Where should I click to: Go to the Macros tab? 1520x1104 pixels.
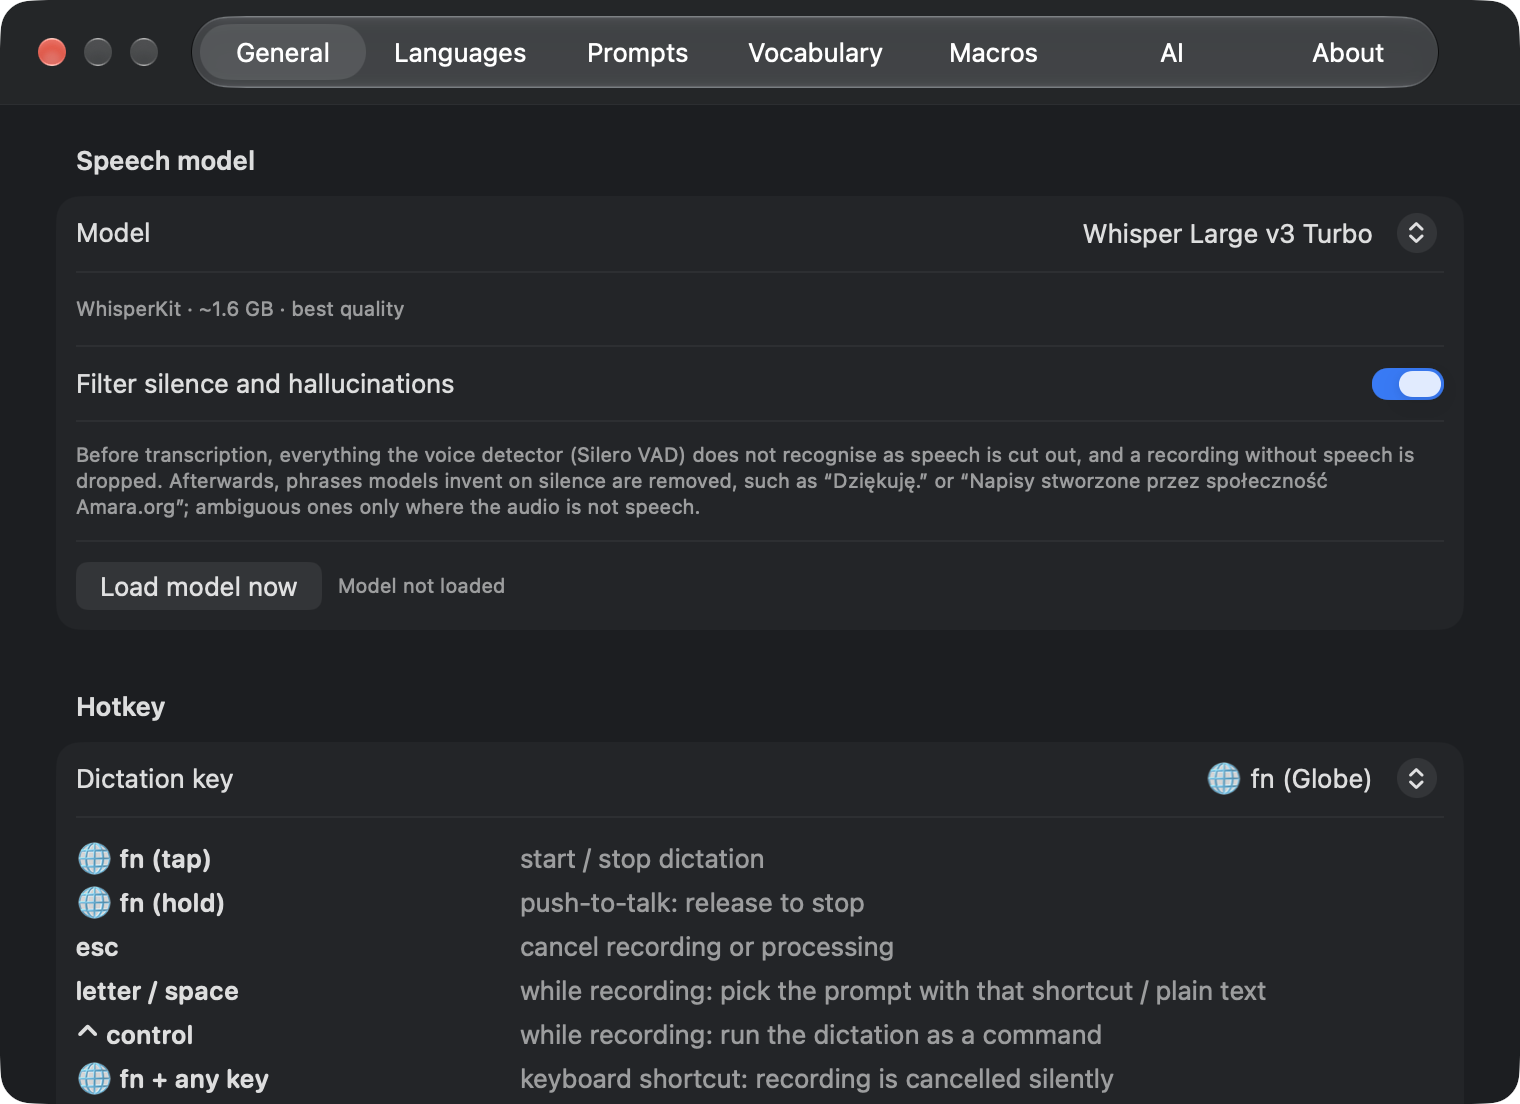[993, 53]
